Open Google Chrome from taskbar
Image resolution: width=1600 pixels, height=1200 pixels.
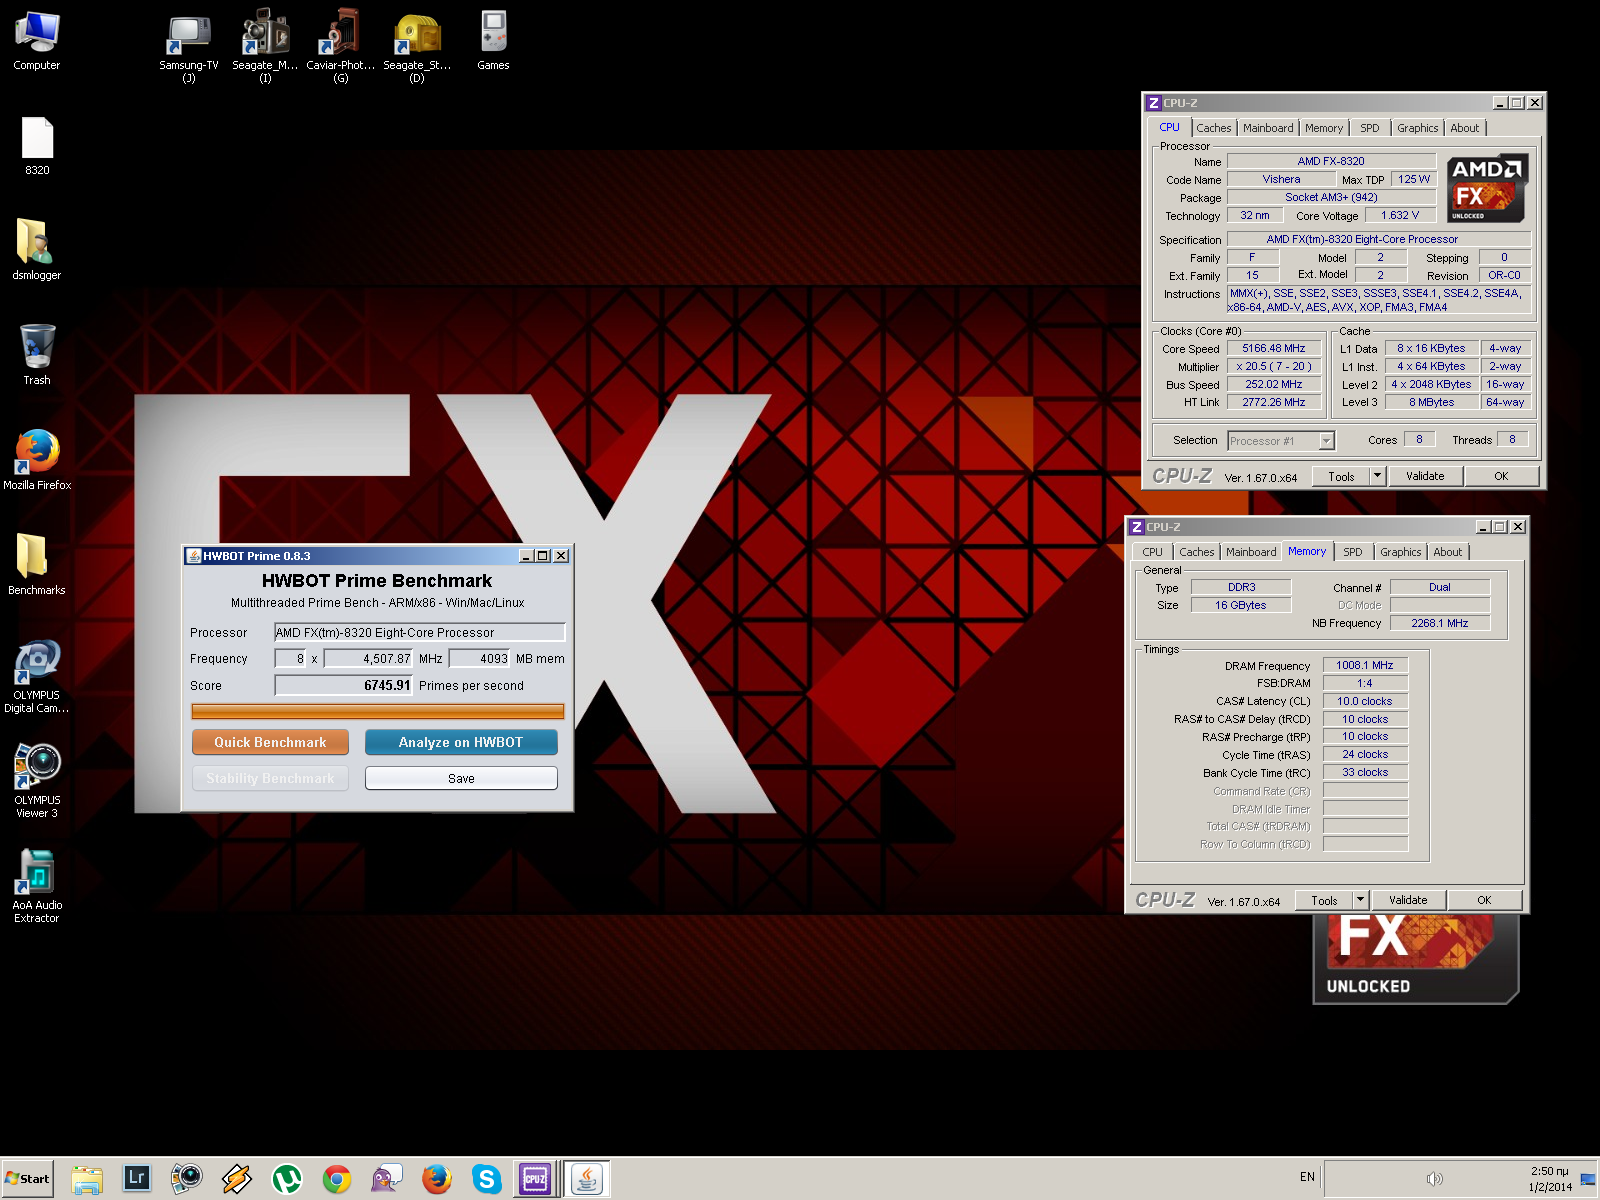pyautogui.click(x=337, y=1179)
